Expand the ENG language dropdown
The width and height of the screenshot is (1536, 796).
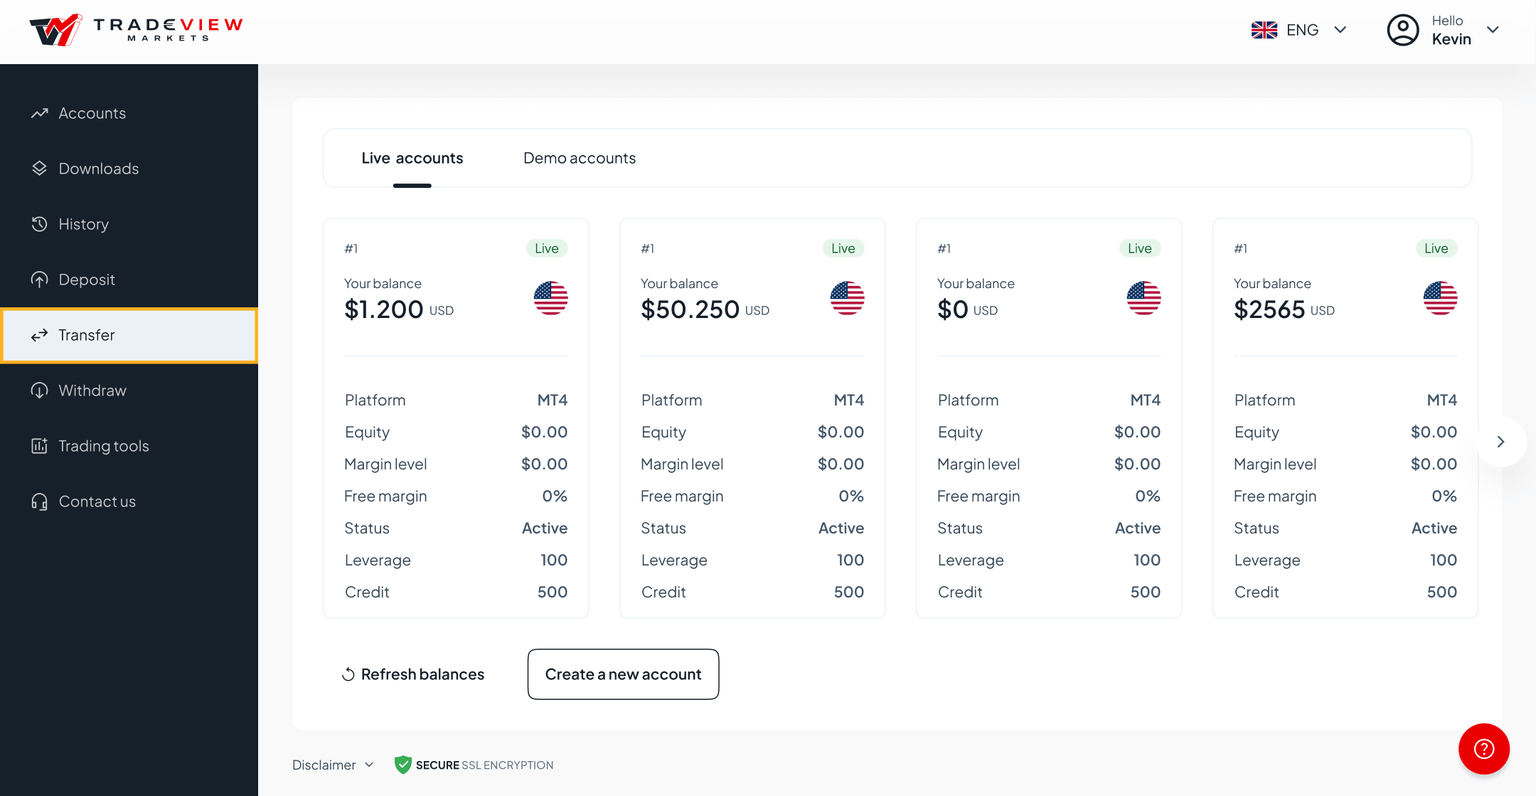click(x=1340, y=30)
